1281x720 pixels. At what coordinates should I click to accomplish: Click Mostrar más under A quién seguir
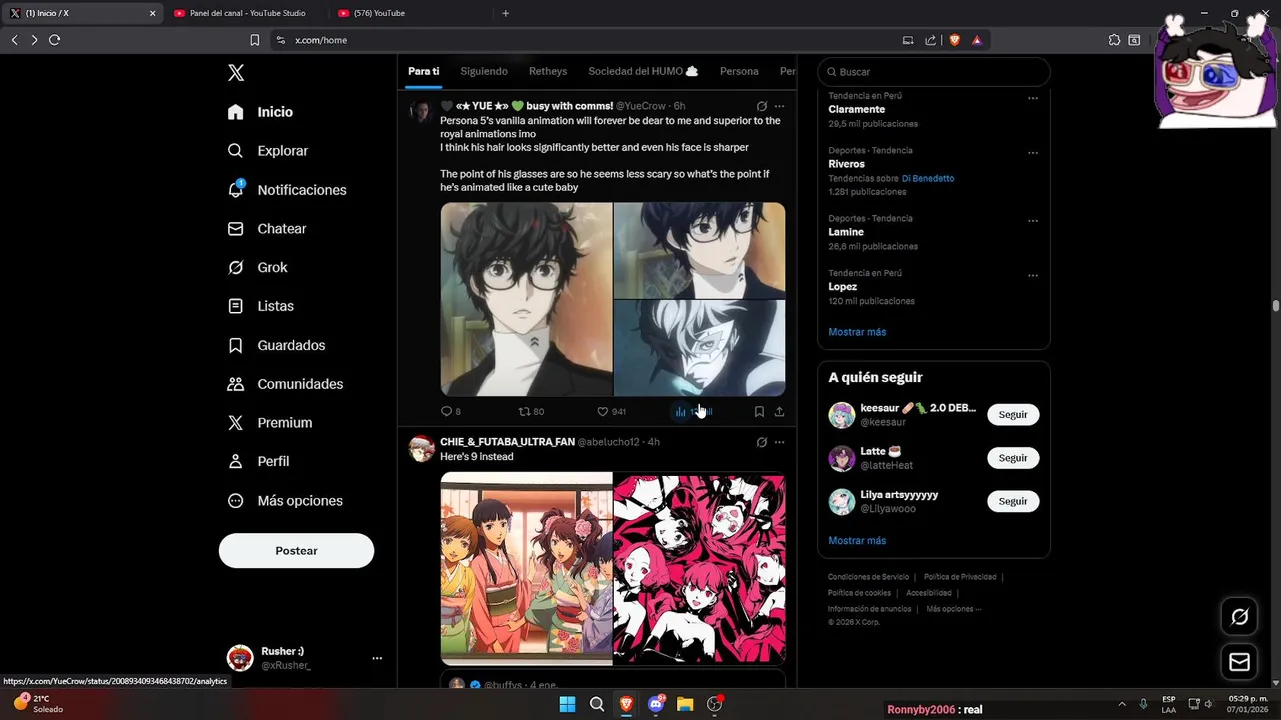pos(857,541)
